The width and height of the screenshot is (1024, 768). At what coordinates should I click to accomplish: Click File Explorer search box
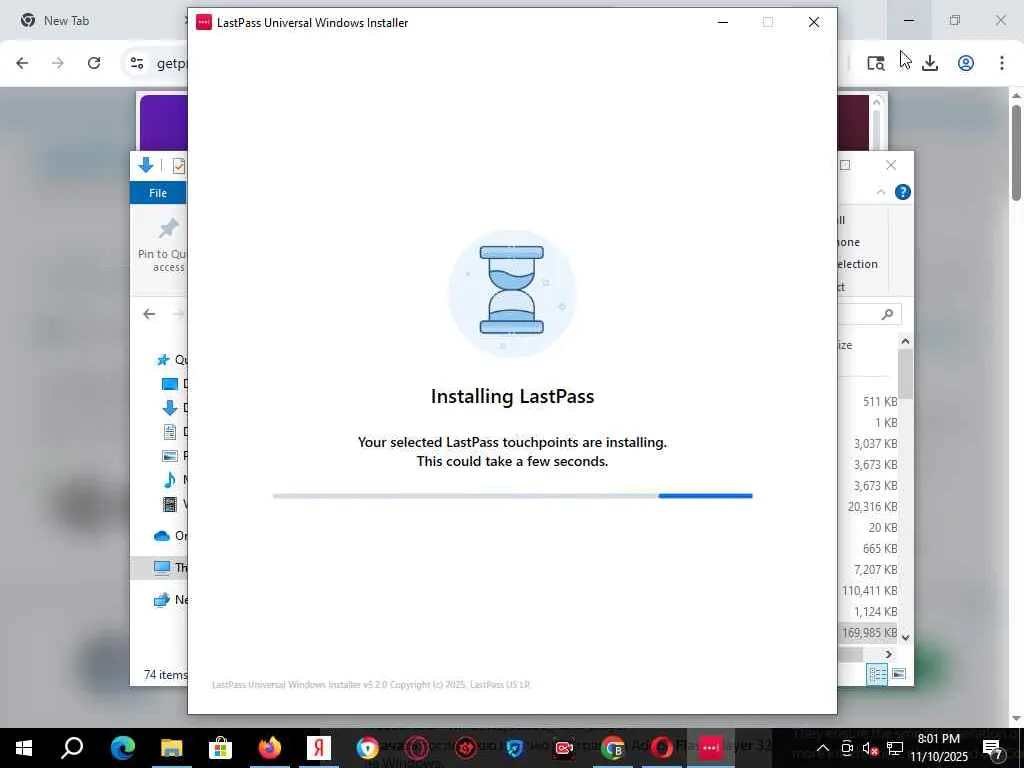869,314
